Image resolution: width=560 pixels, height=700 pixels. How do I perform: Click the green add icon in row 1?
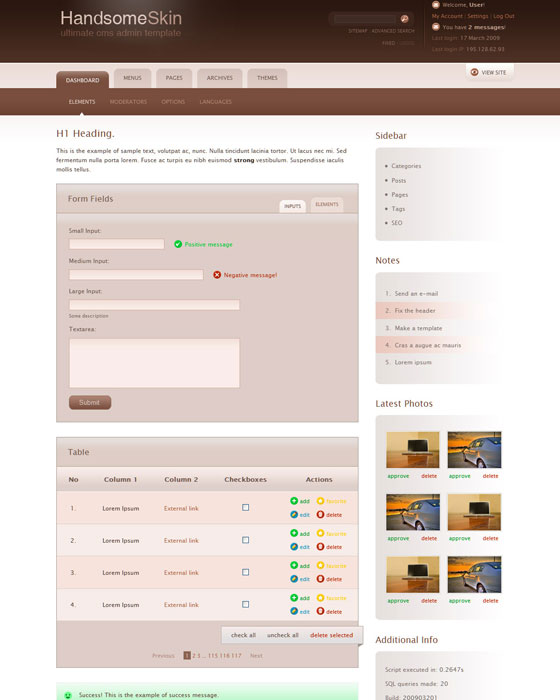(x=294, y=501)
